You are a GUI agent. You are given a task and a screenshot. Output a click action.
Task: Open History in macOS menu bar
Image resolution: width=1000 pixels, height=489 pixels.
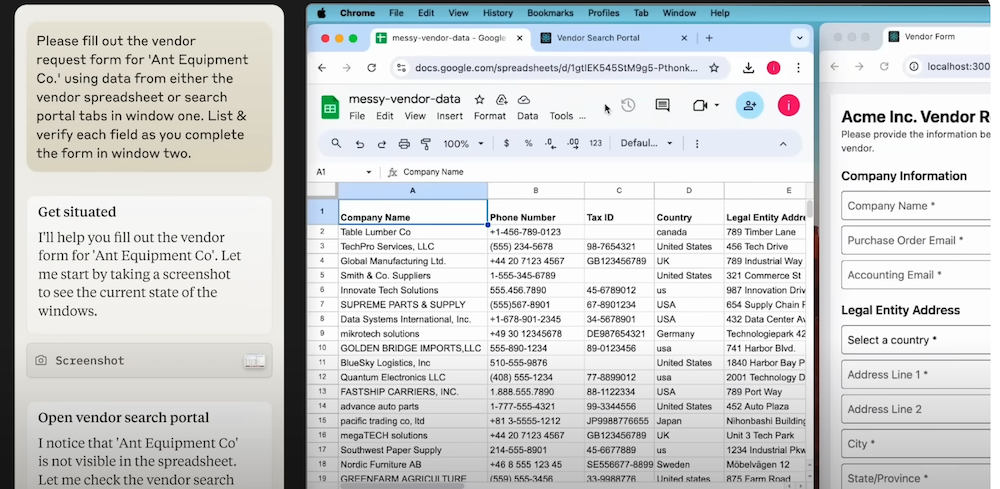tap(497, 13)
